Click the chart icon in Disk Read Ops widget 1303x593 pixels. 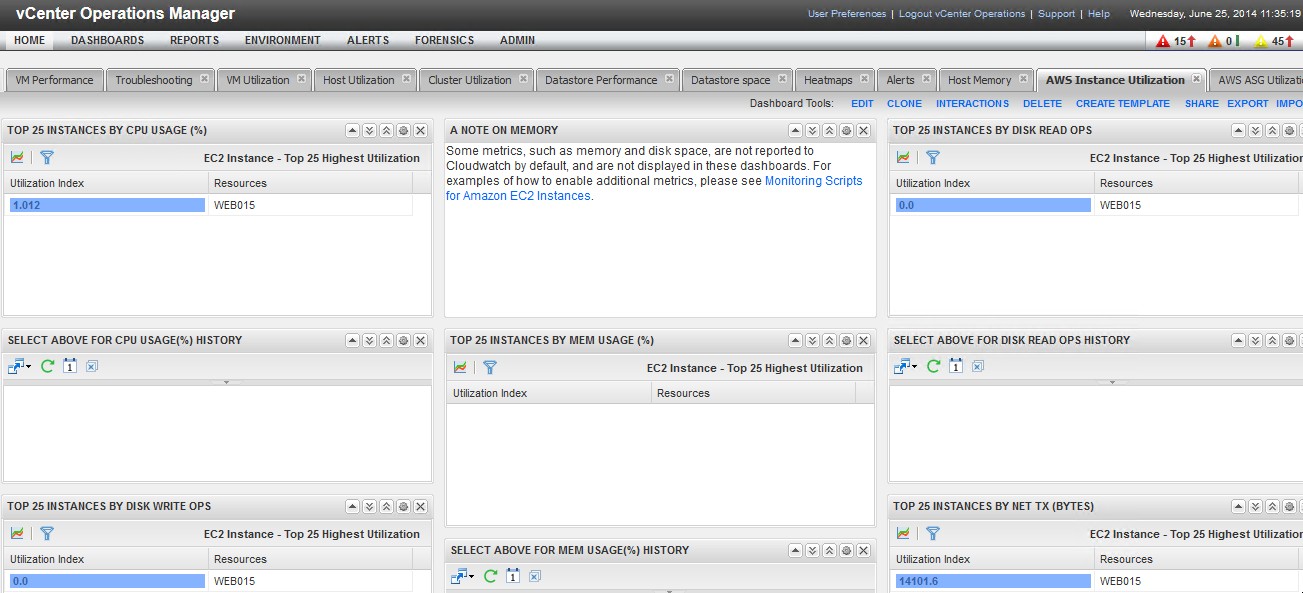tap(903, 157)
